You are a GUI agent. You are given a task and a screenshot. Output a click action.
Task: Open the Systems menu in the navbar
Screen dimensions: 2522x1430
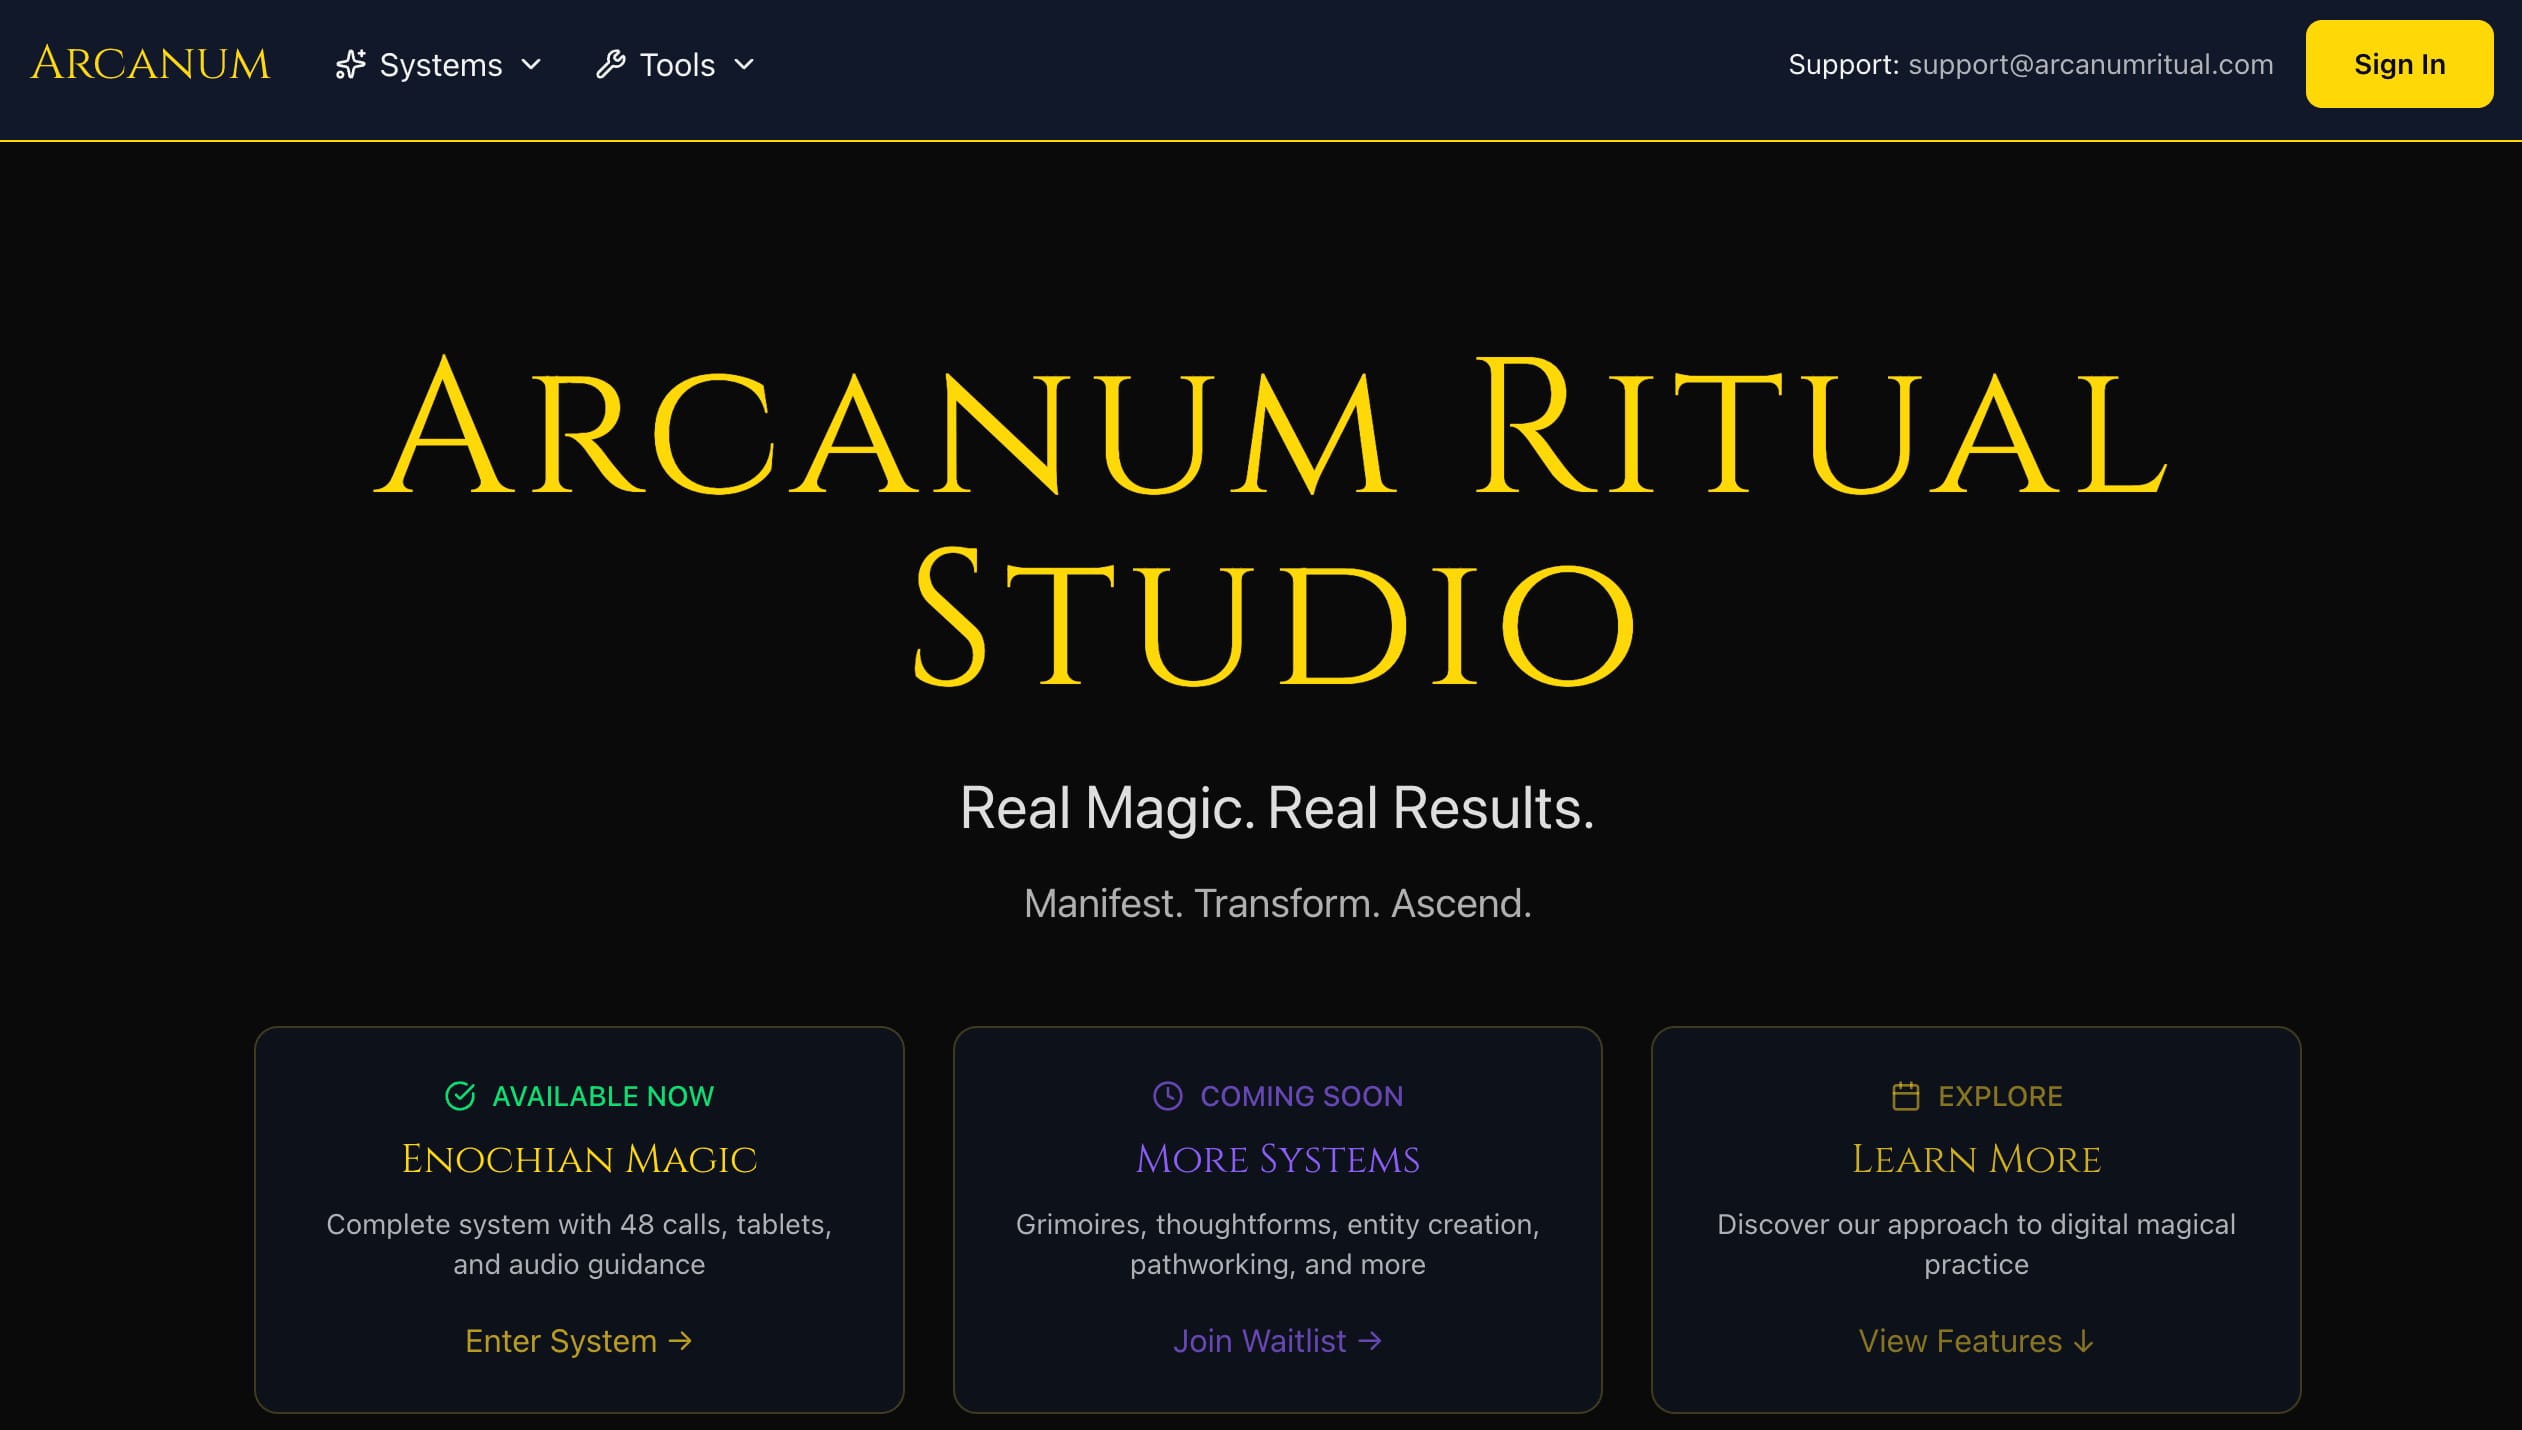tap(440, 64)
